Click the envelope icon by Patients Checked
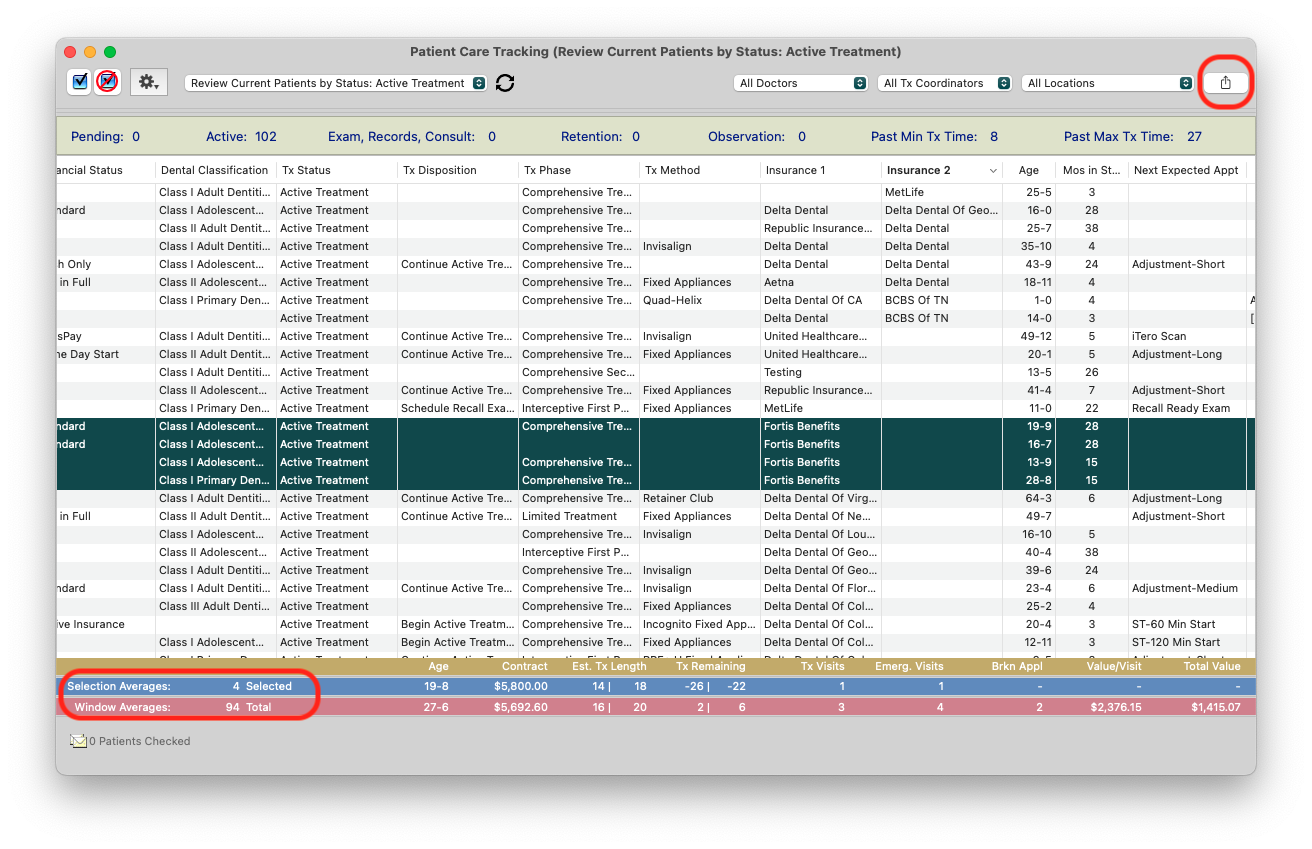 78,741
